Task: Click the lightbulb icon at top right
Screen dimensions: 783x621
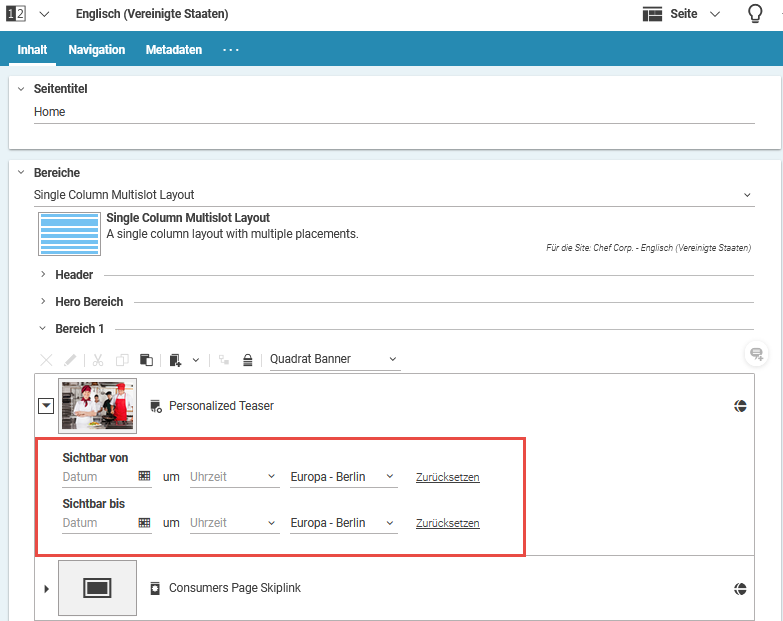Action: (756, 14)
